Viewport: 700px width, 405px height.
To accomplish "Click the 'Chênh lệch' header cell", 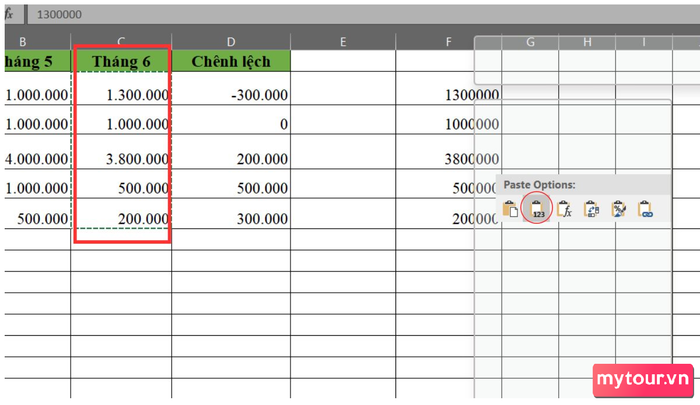I will pos(231,61).
